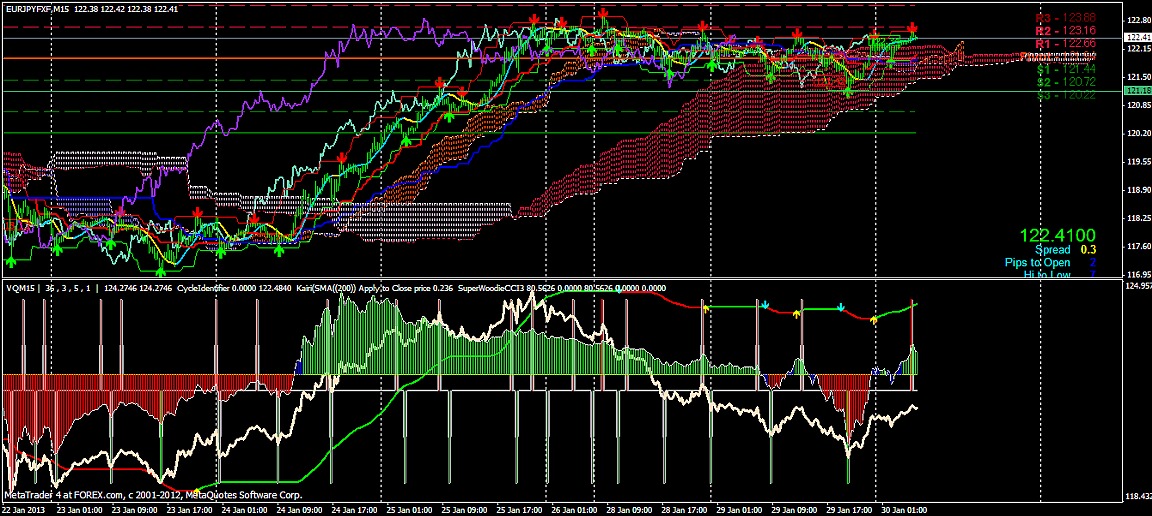
Task: Click the Spread 0.3 readout
Action: pos(1065,250)
